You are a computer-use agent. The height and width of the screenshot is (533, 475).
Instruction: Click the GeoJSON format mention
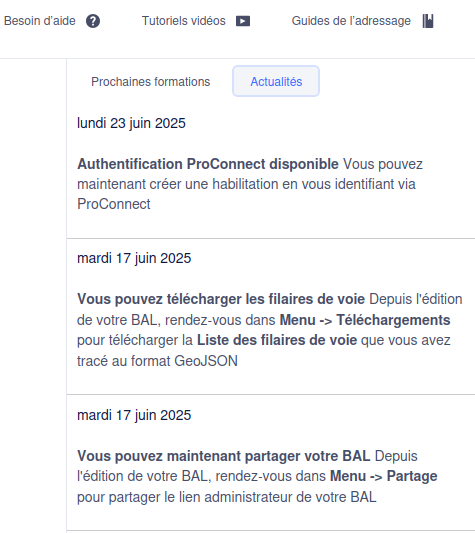(x=206, y=361)
